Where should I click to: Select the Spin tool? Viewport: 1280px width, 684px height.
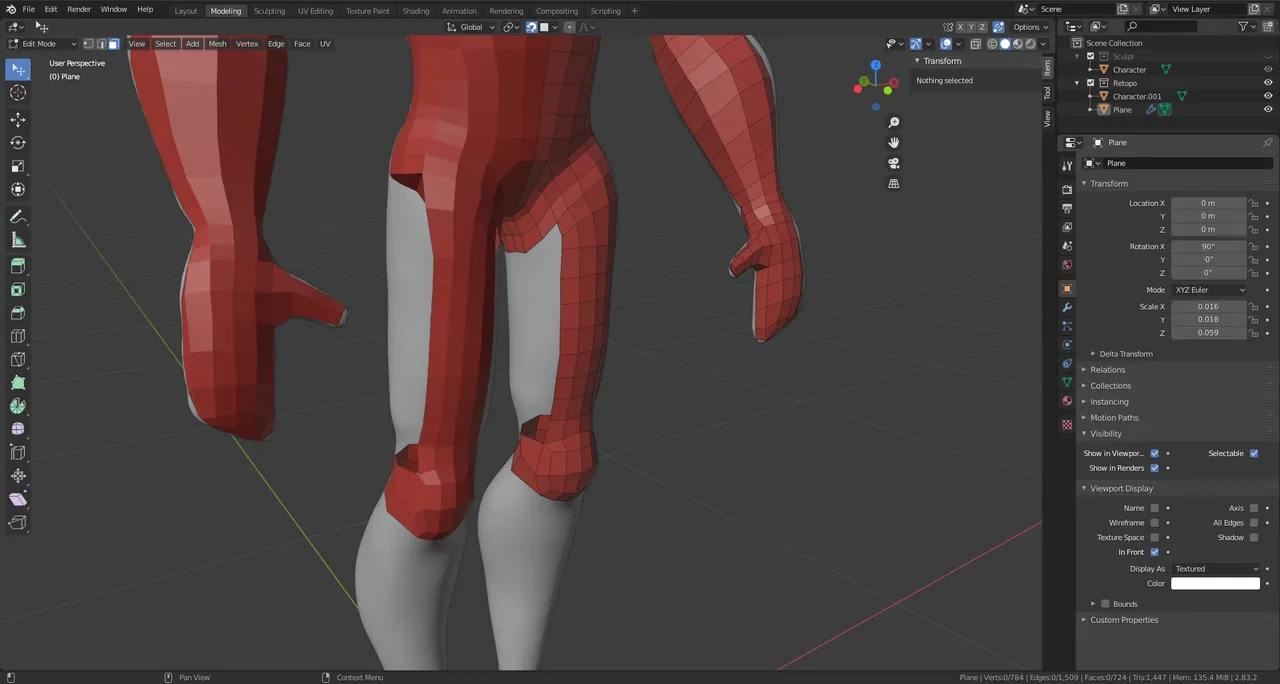[18, 406]
